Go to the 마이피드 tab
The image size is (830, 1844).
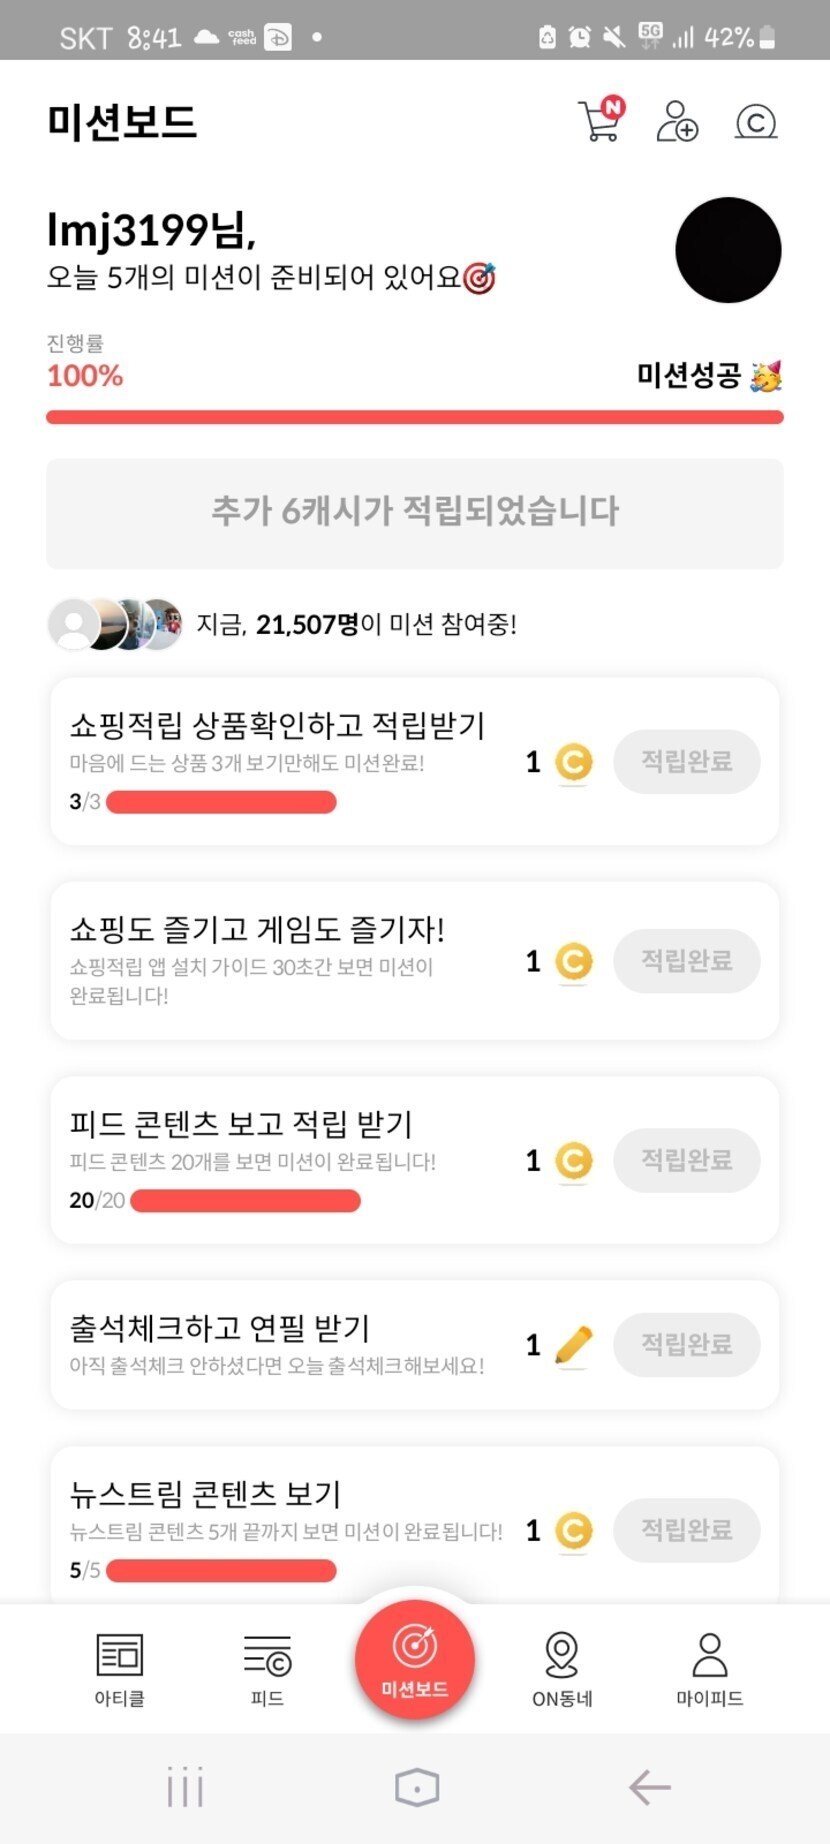709,1668
